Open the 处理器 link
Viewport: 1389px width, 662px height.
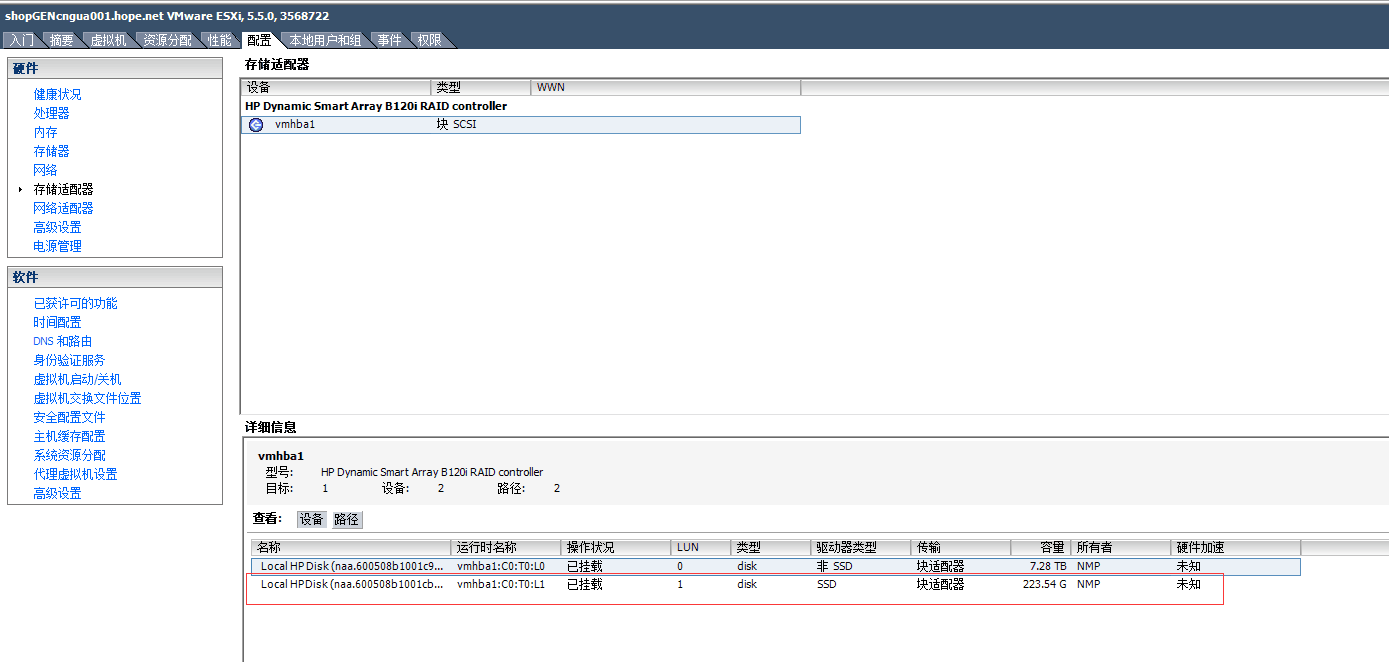[x=51, y=113]
